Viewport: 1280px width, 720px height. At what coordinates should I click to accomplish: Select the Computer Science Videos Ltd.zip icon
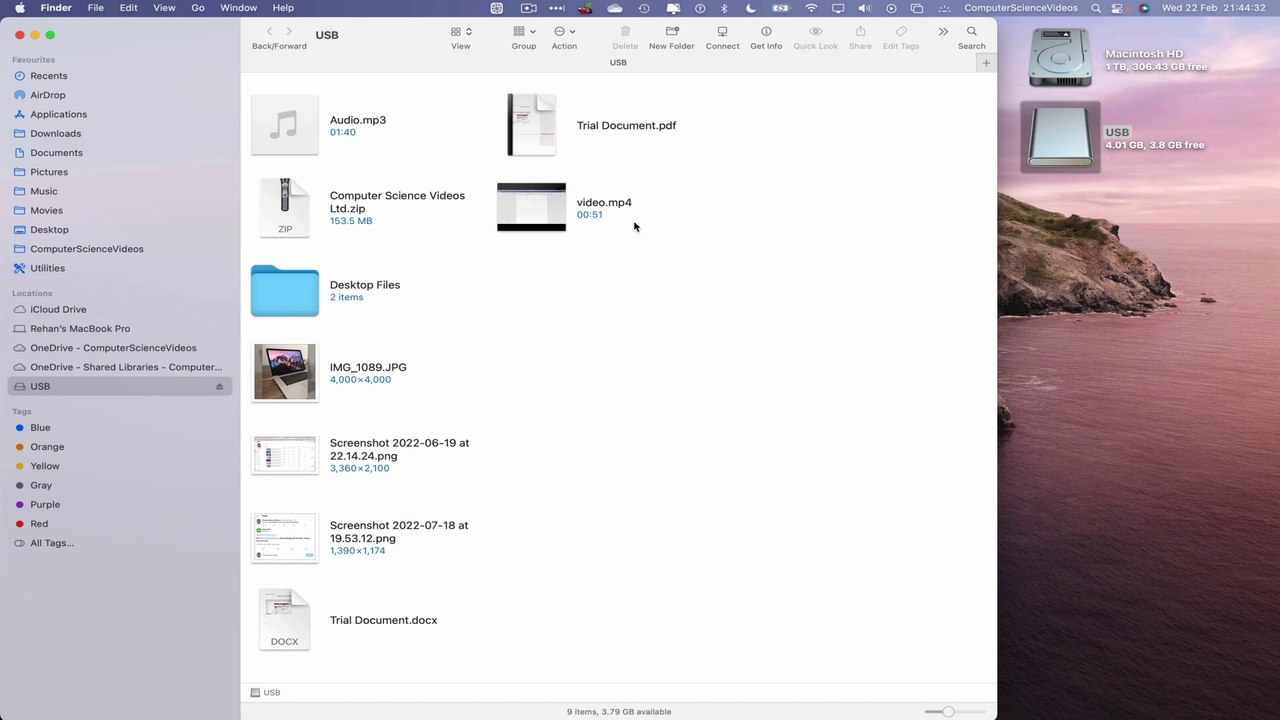click(285, 207)
